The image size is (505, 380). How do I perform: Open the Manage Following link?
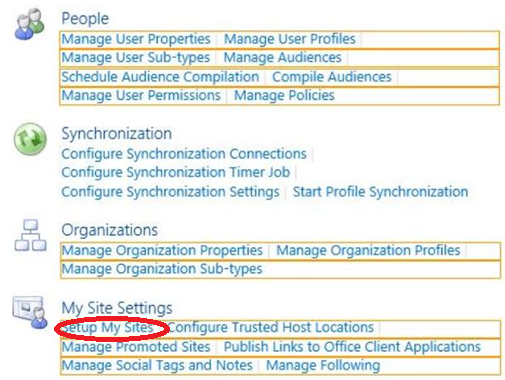click(x=323, y=365)
